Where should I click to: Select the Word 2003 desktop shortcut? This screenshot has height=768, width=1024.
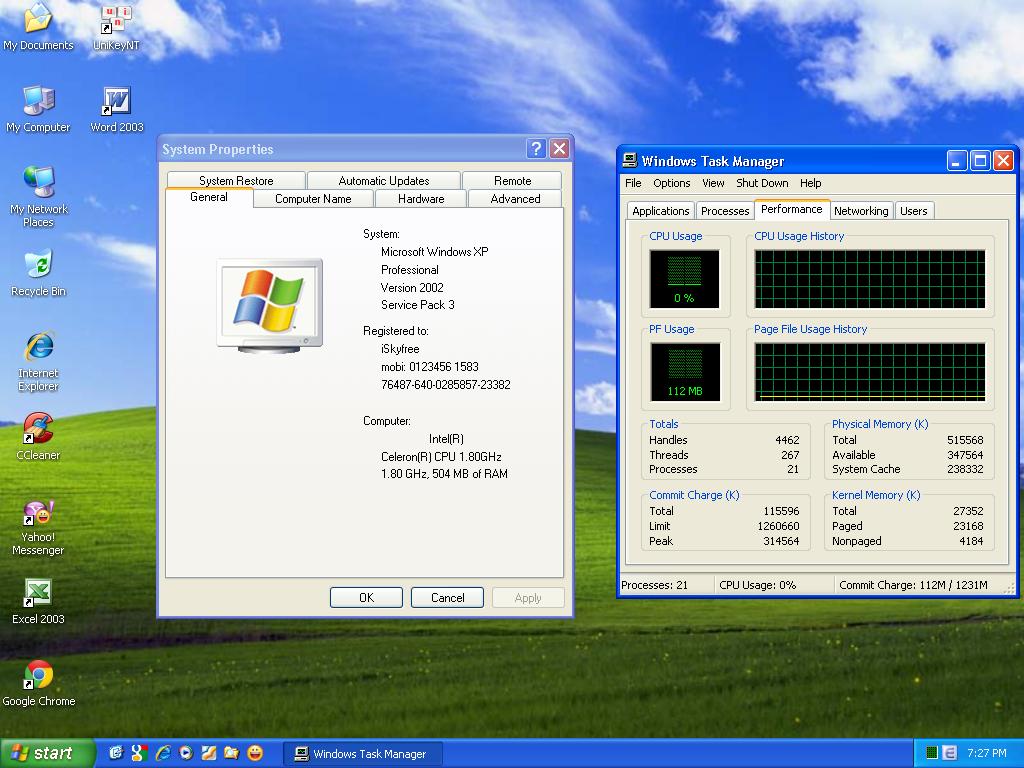[116, 109]
